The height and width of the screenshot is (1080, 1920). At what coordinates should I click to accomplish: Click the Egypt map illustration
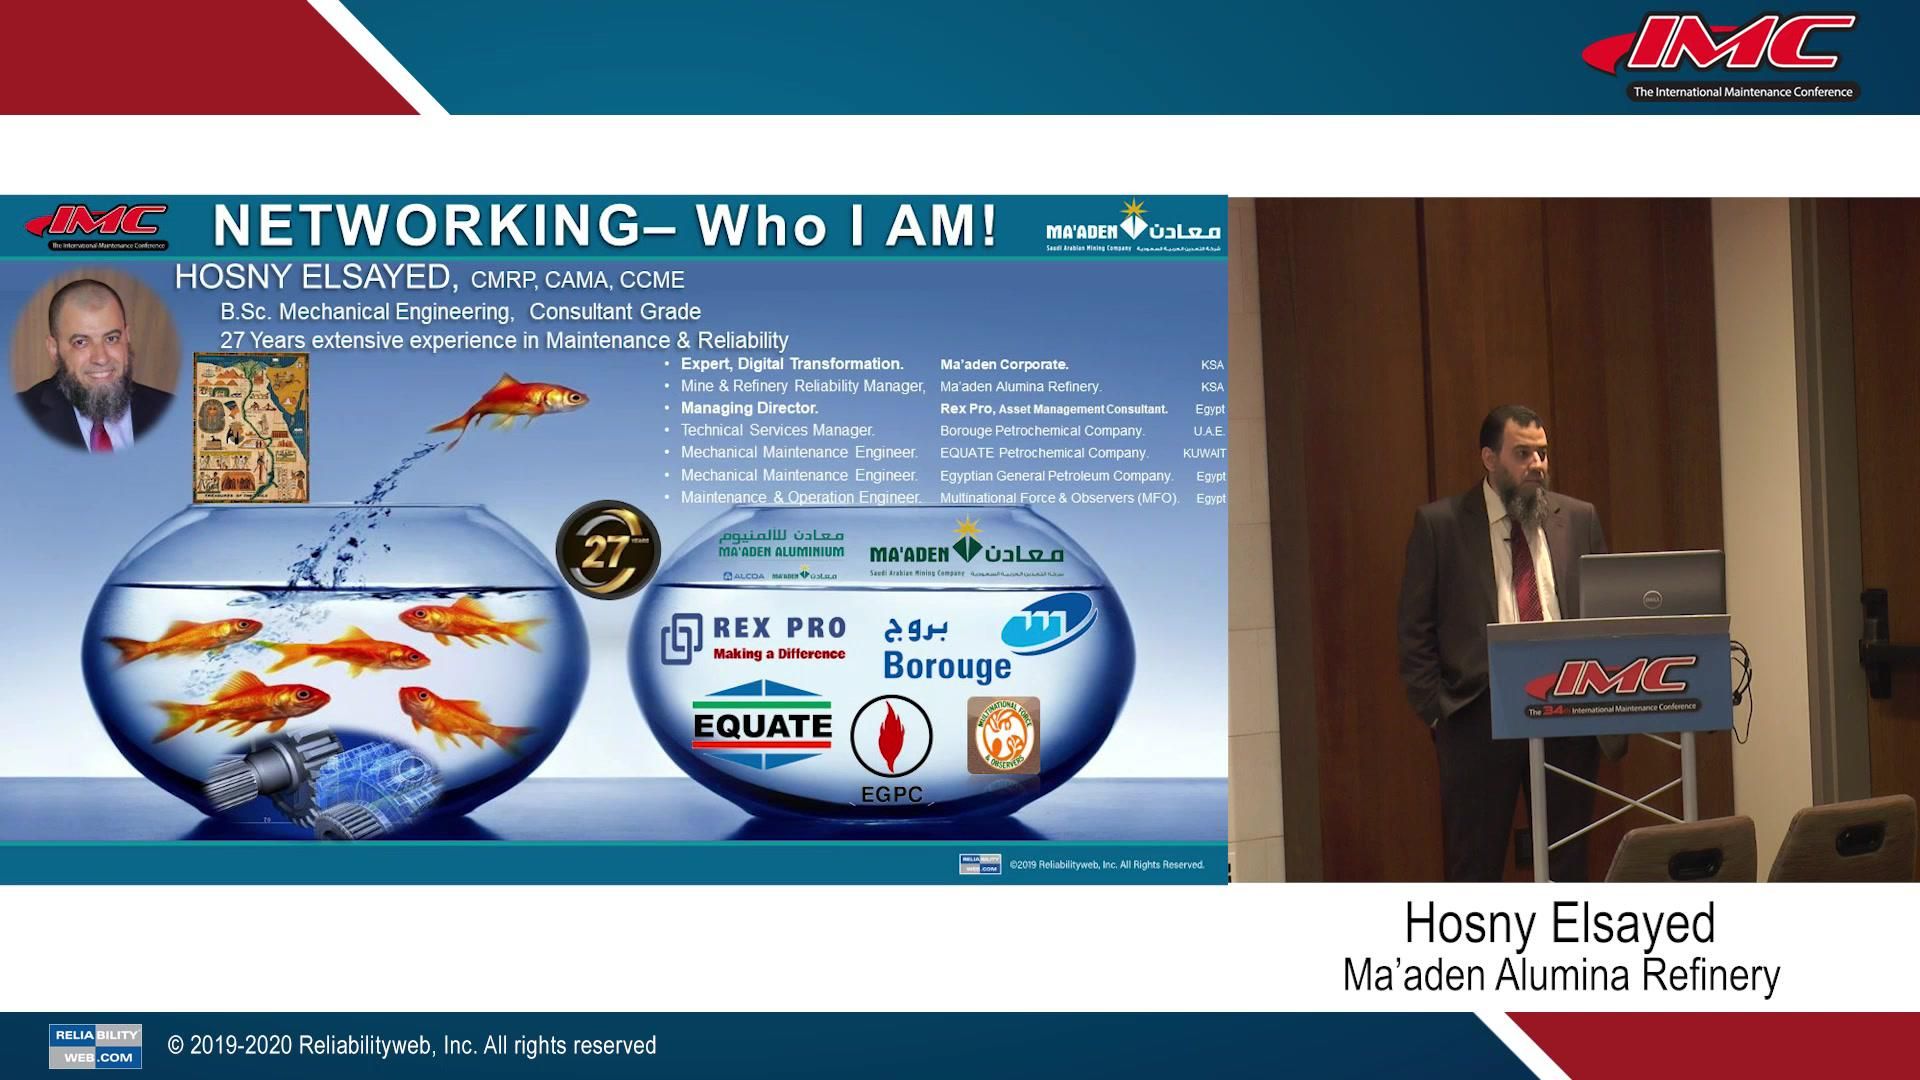(250, 427)
